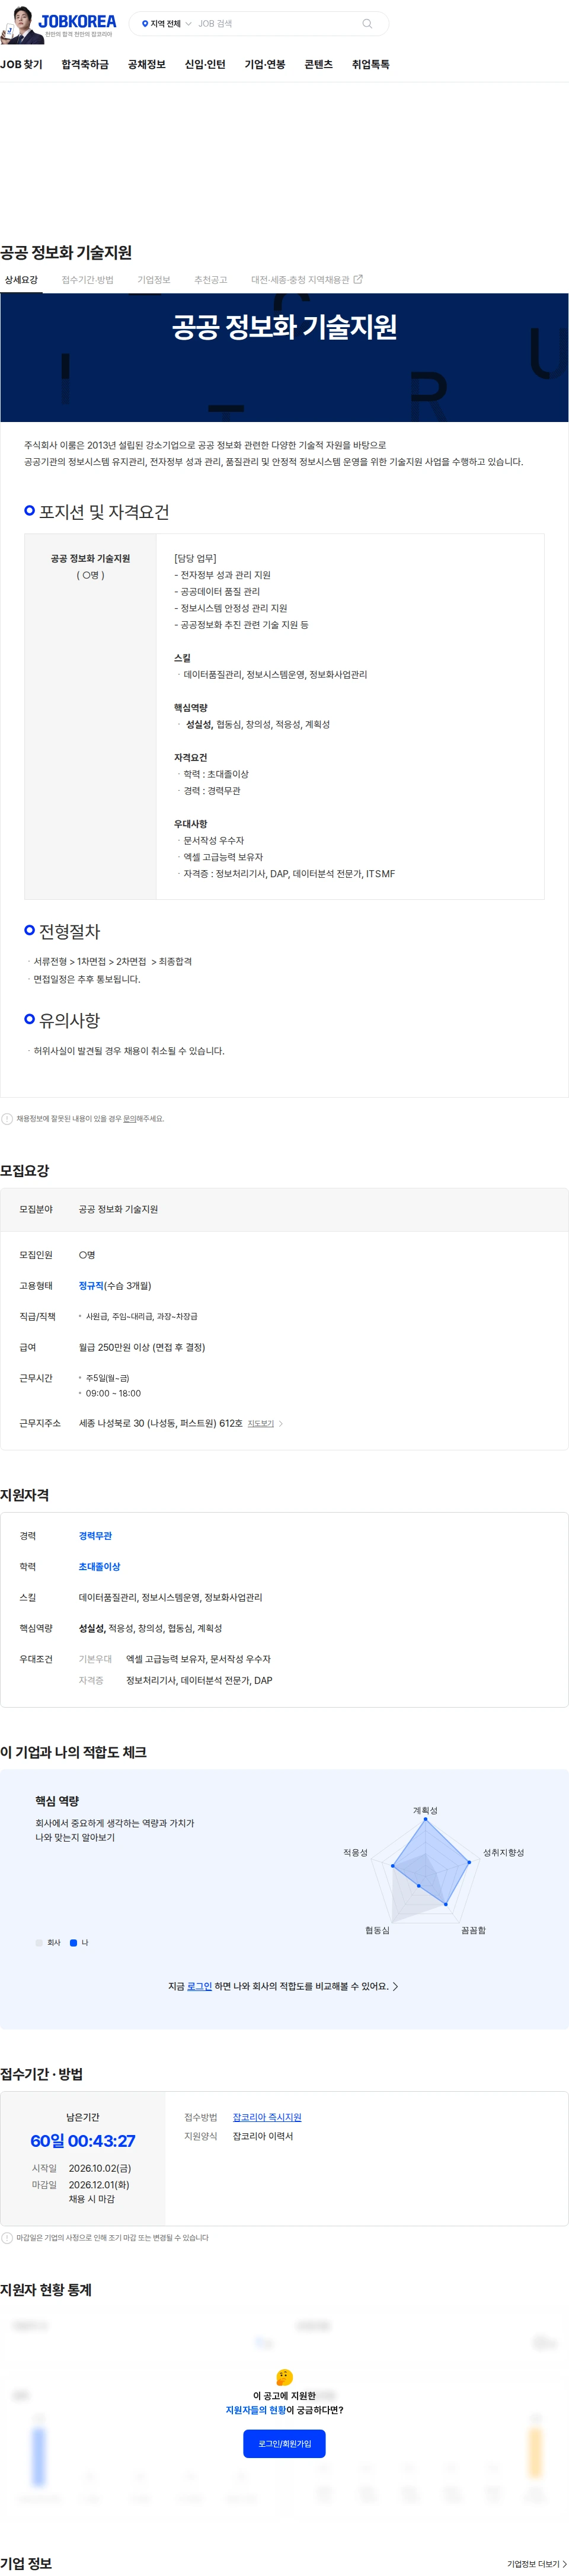
Task: Click the 계획성 radar chart label
Action: coord(425,1810)
